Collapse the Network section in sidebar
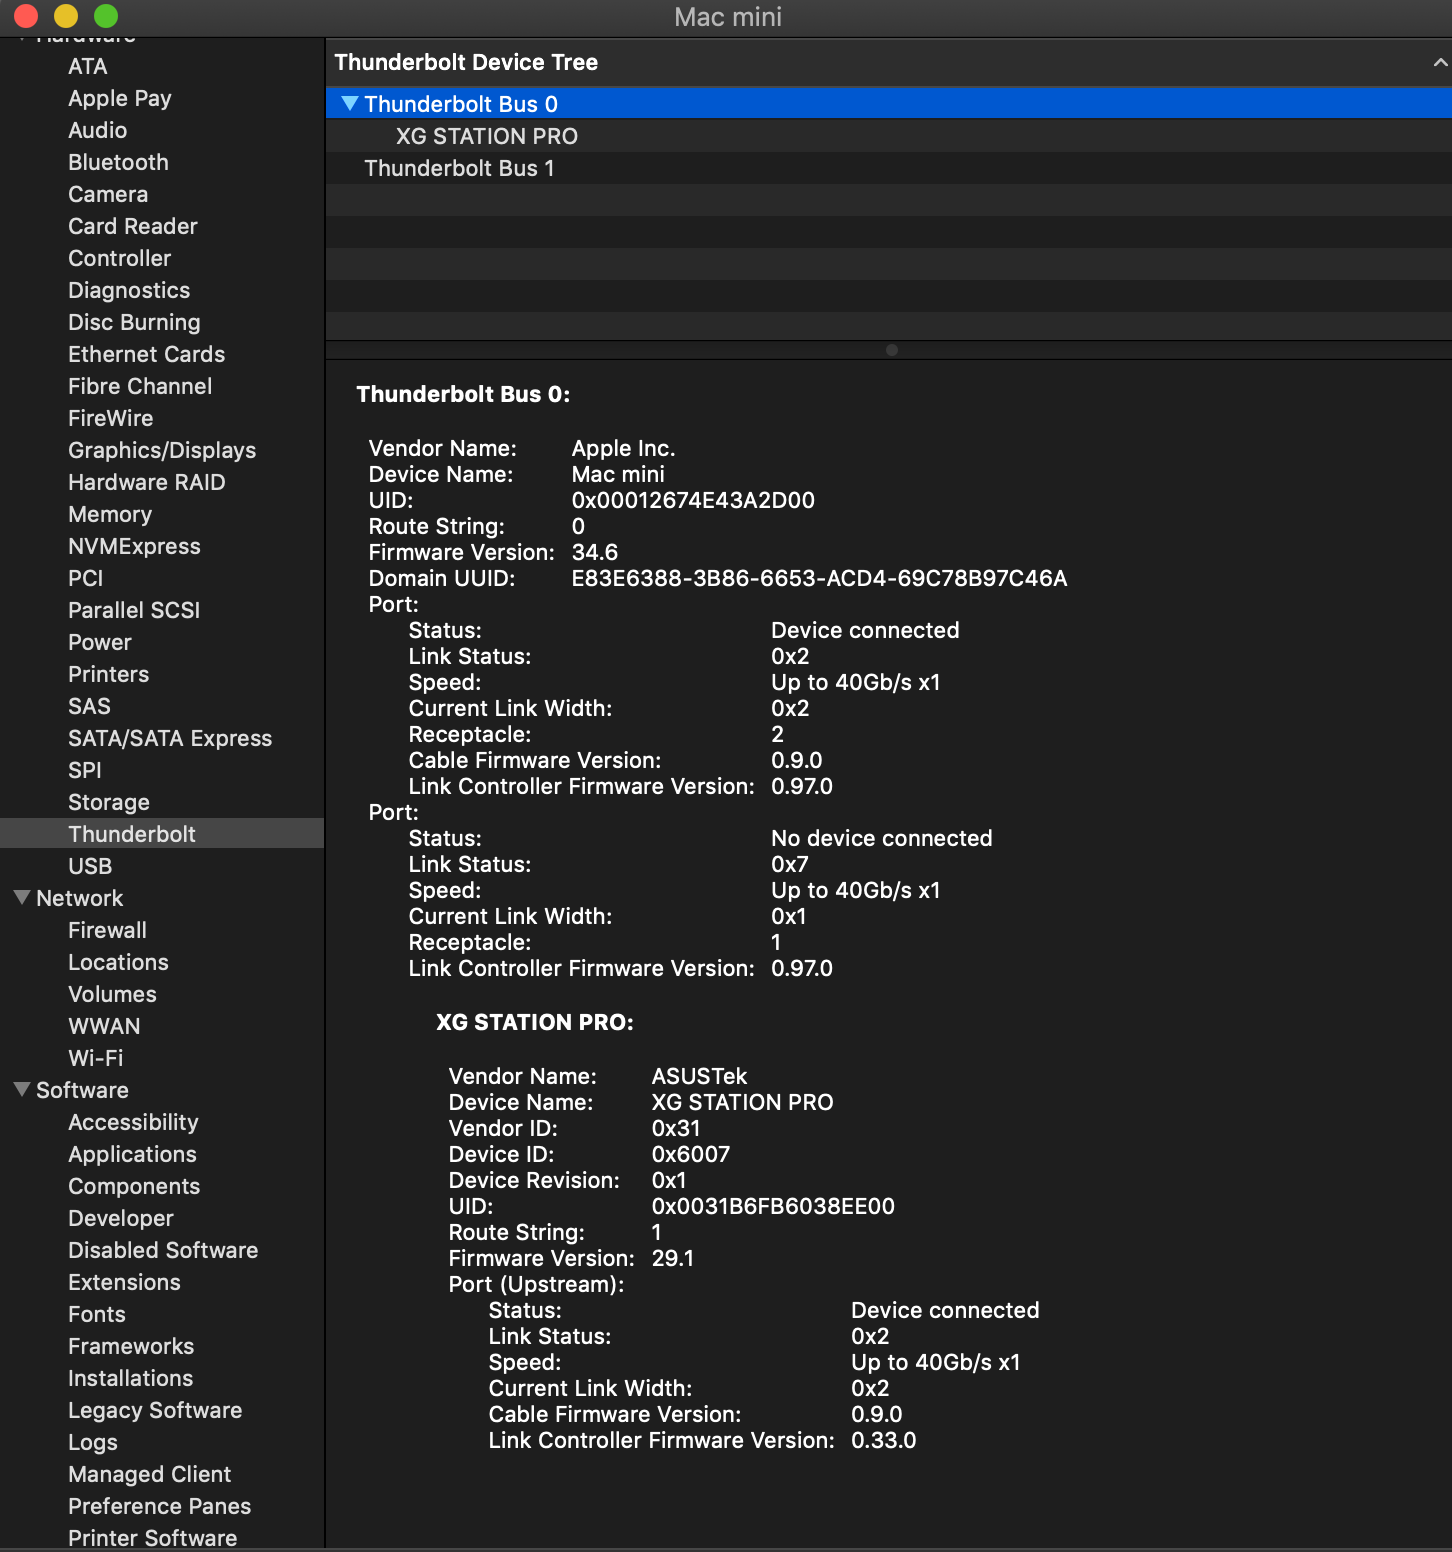Screen dimensions: 1452x1552 (x=21, y=898)
